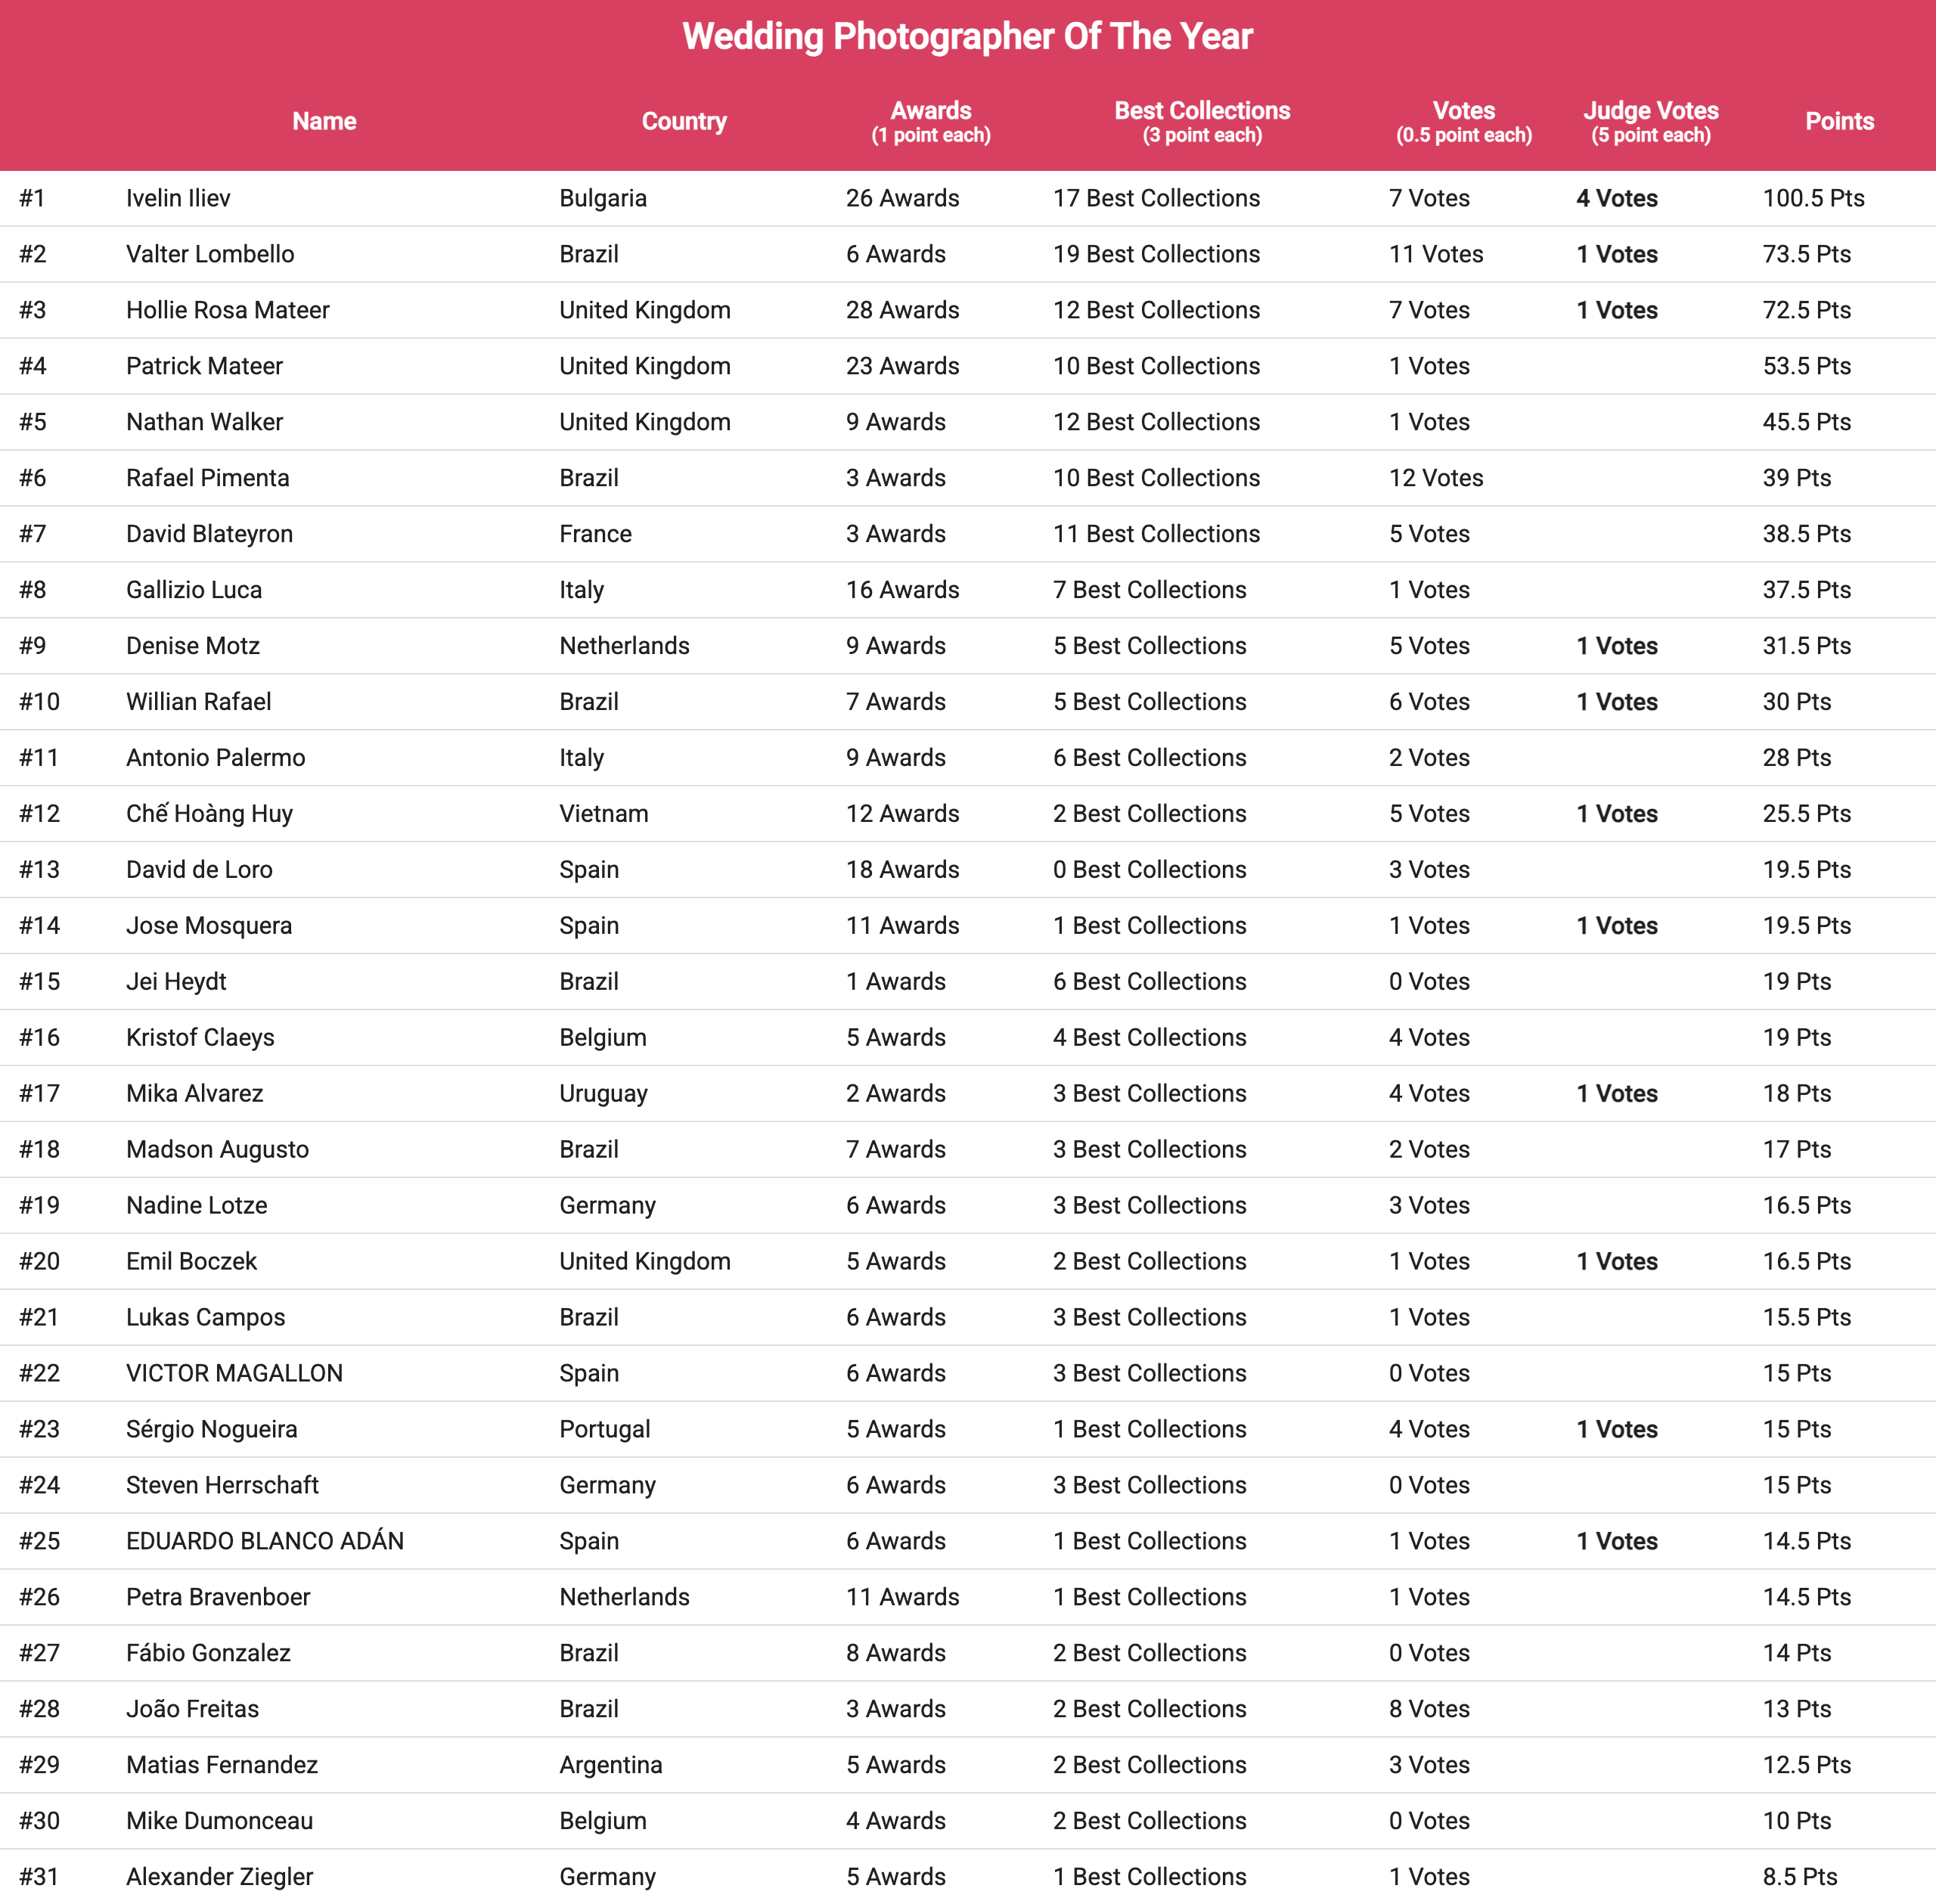Select photographer Valter Lombello
Screen dimensions: 1936x1904
coord(210,254)
